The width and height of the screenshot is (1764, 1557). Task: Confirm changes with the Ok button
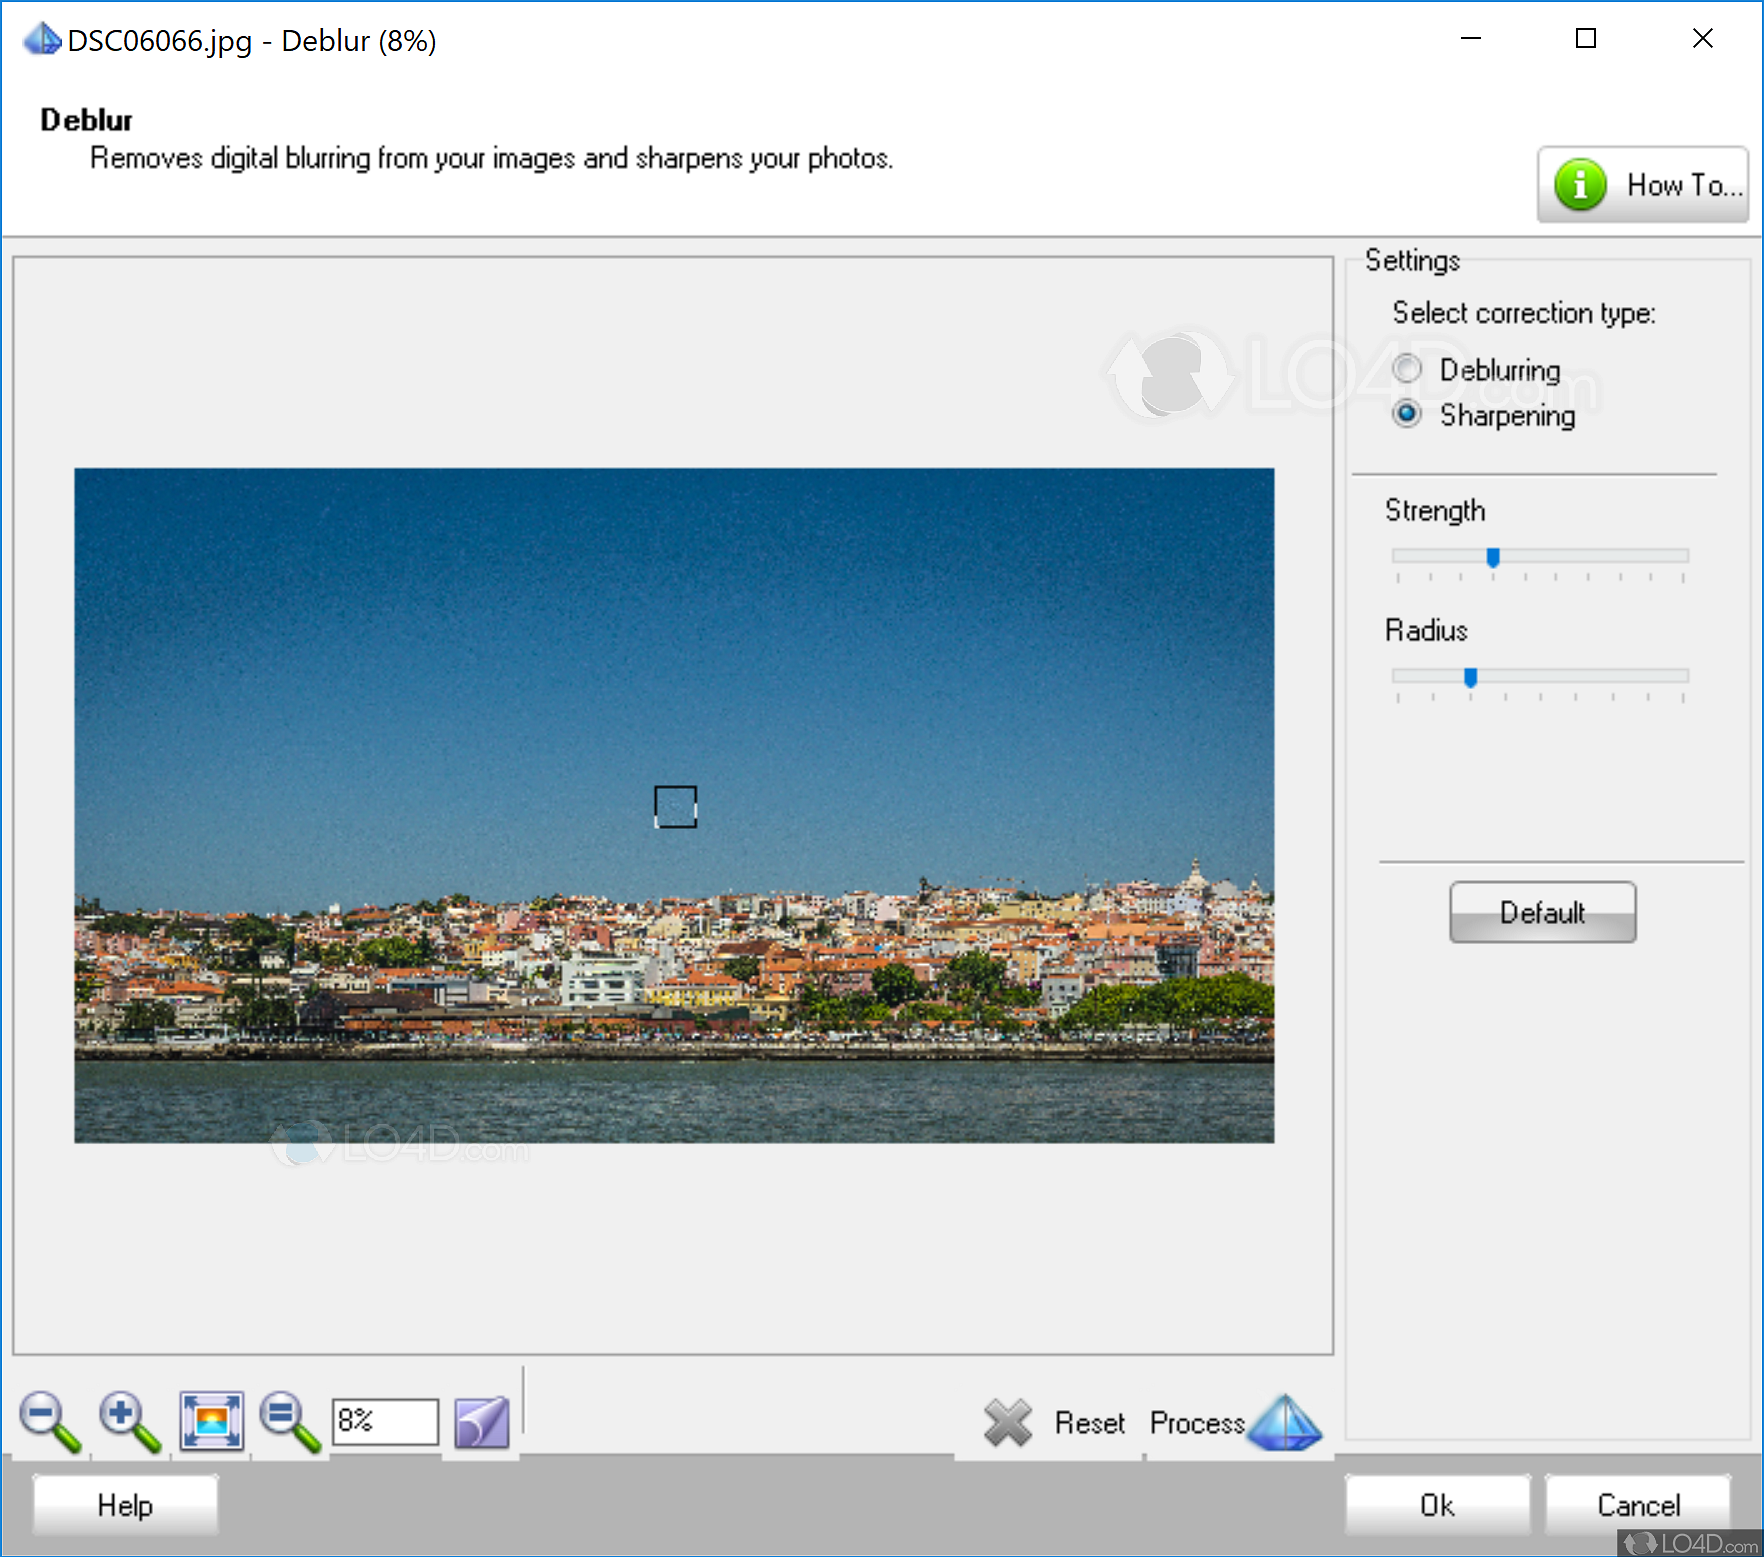1437,1504
